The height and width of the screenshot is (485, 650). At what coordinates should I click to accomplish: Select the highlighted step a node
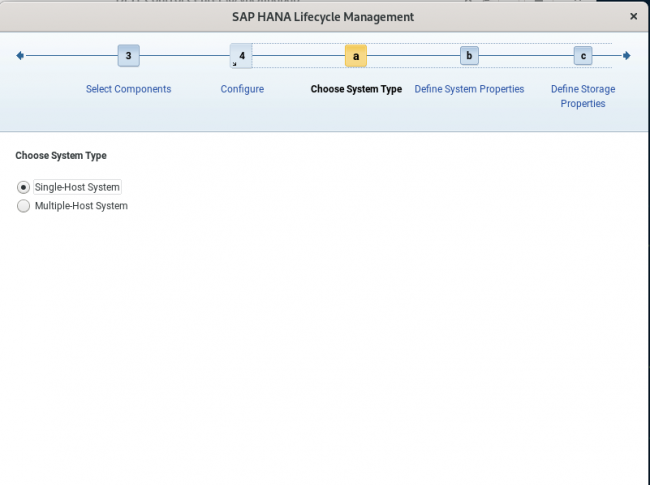point(356,56)
